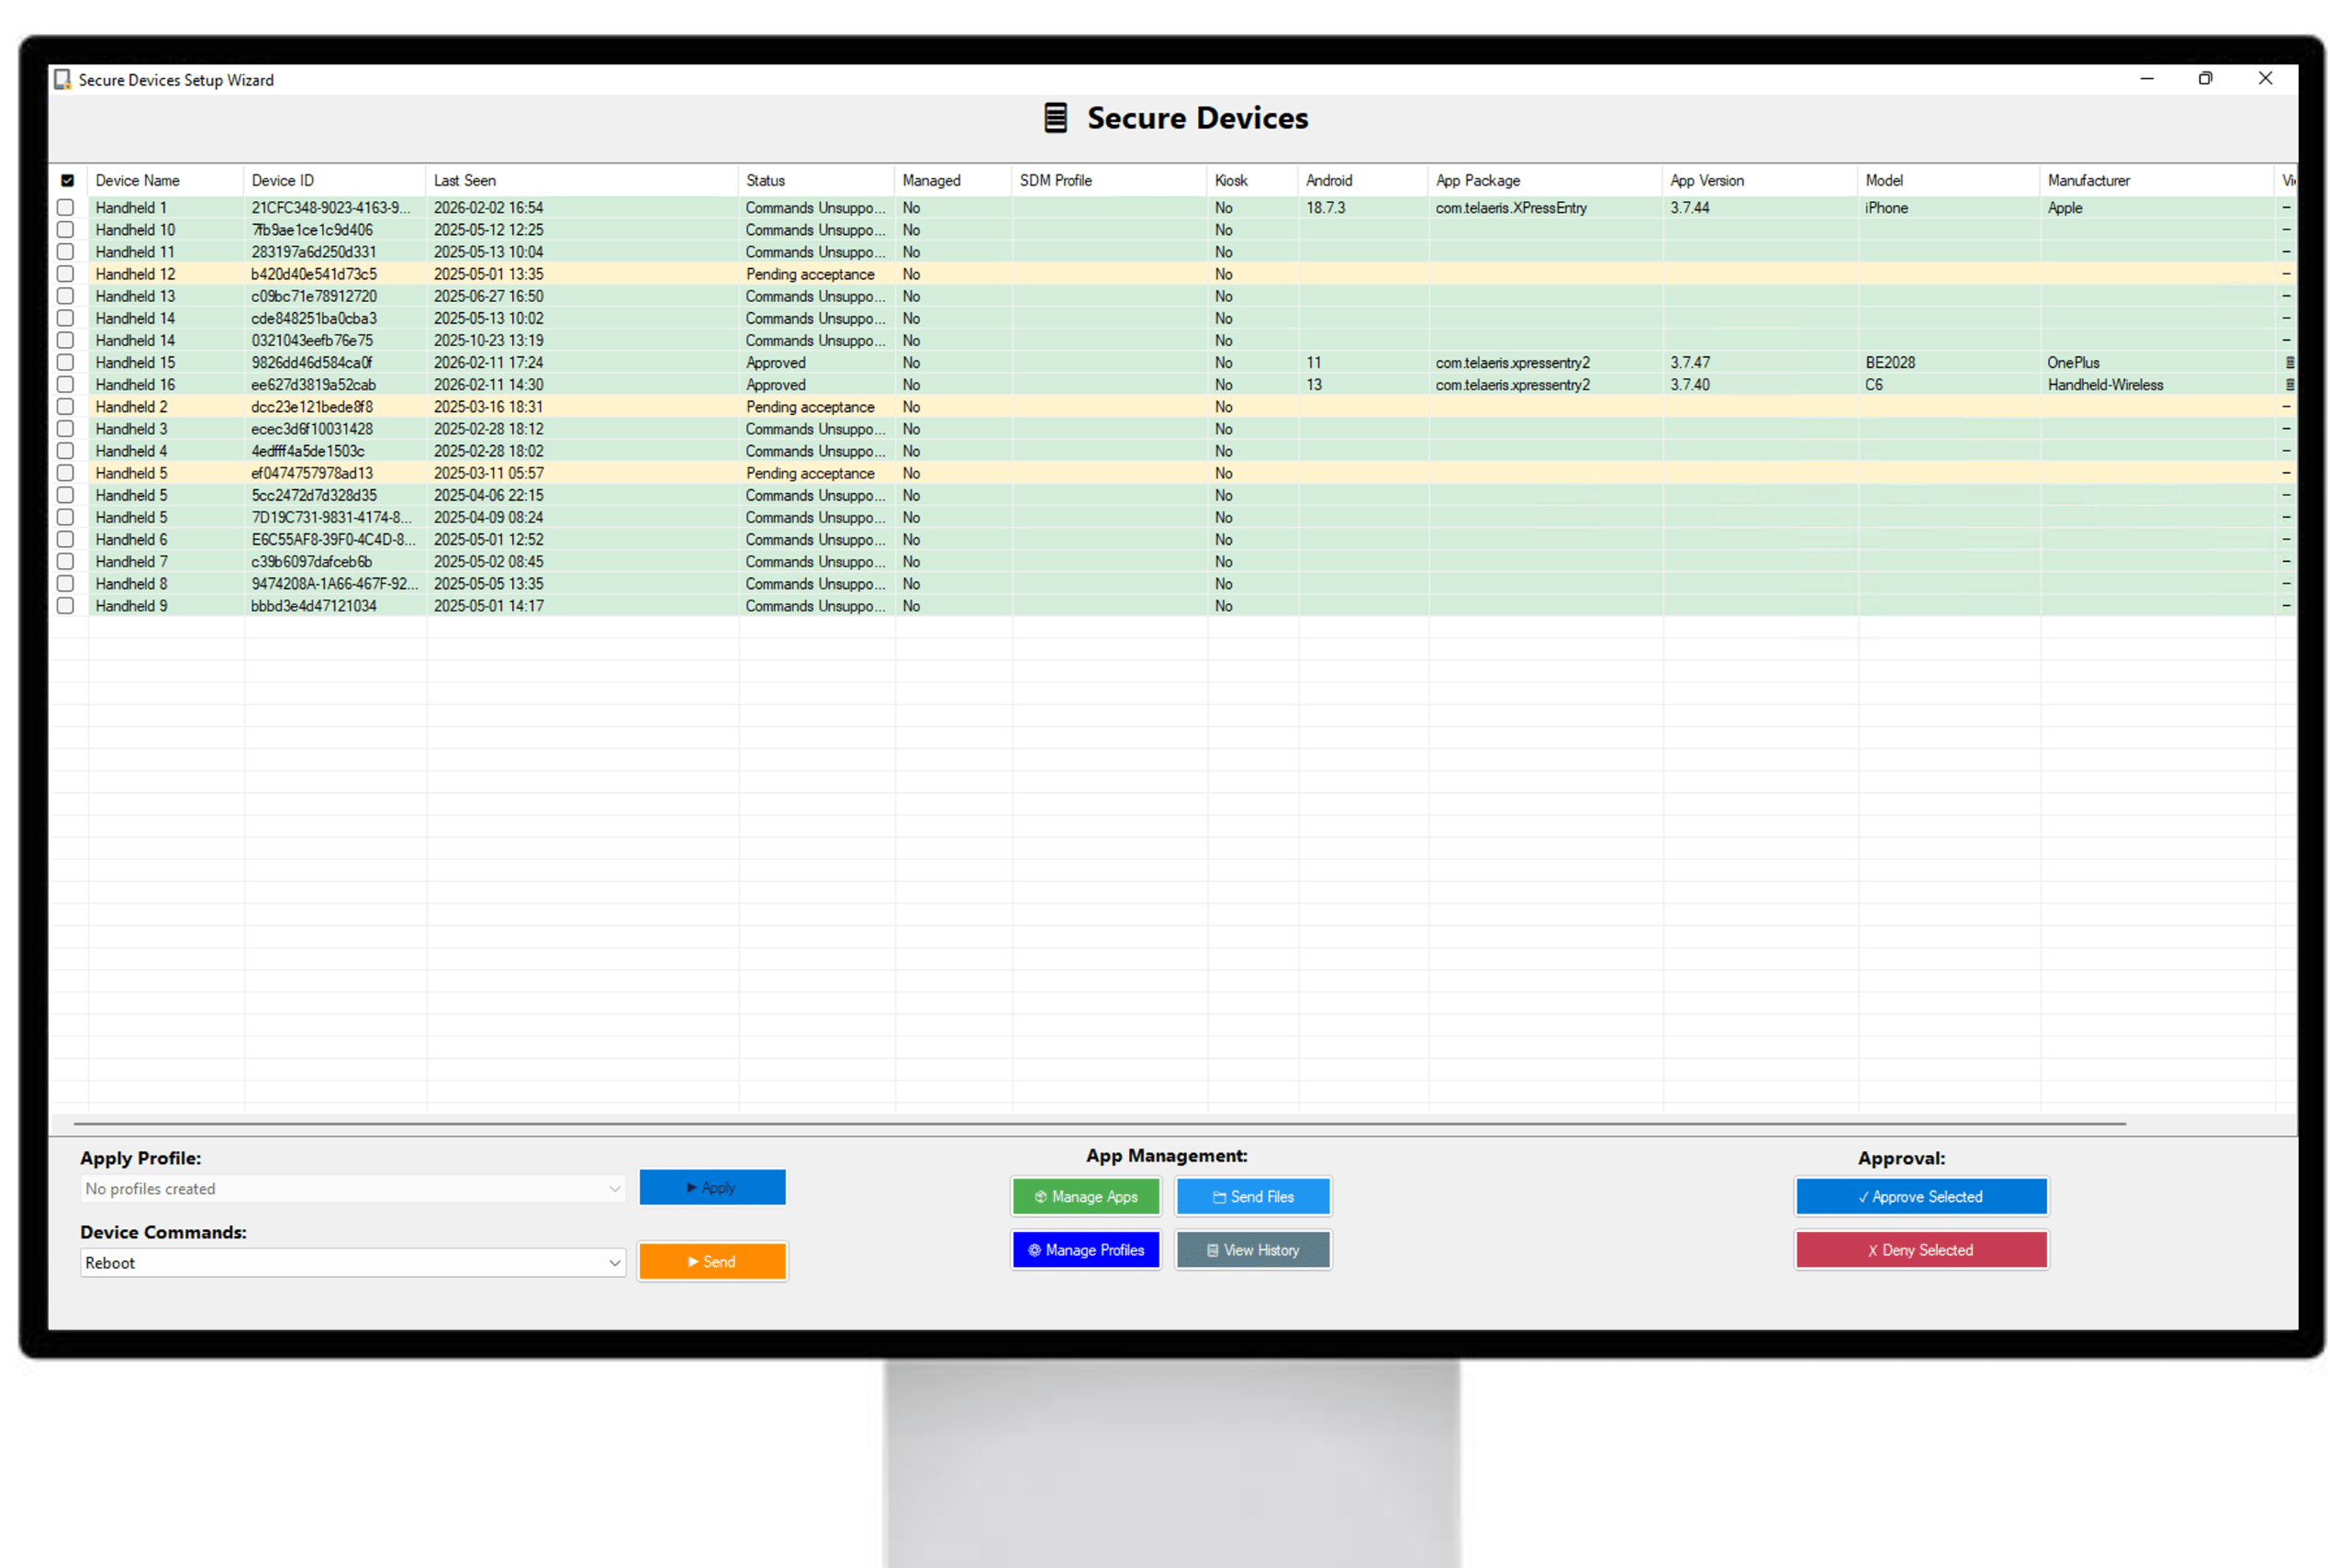
Task: Click the orange Send command button
Action: (x=712, y=1262)
